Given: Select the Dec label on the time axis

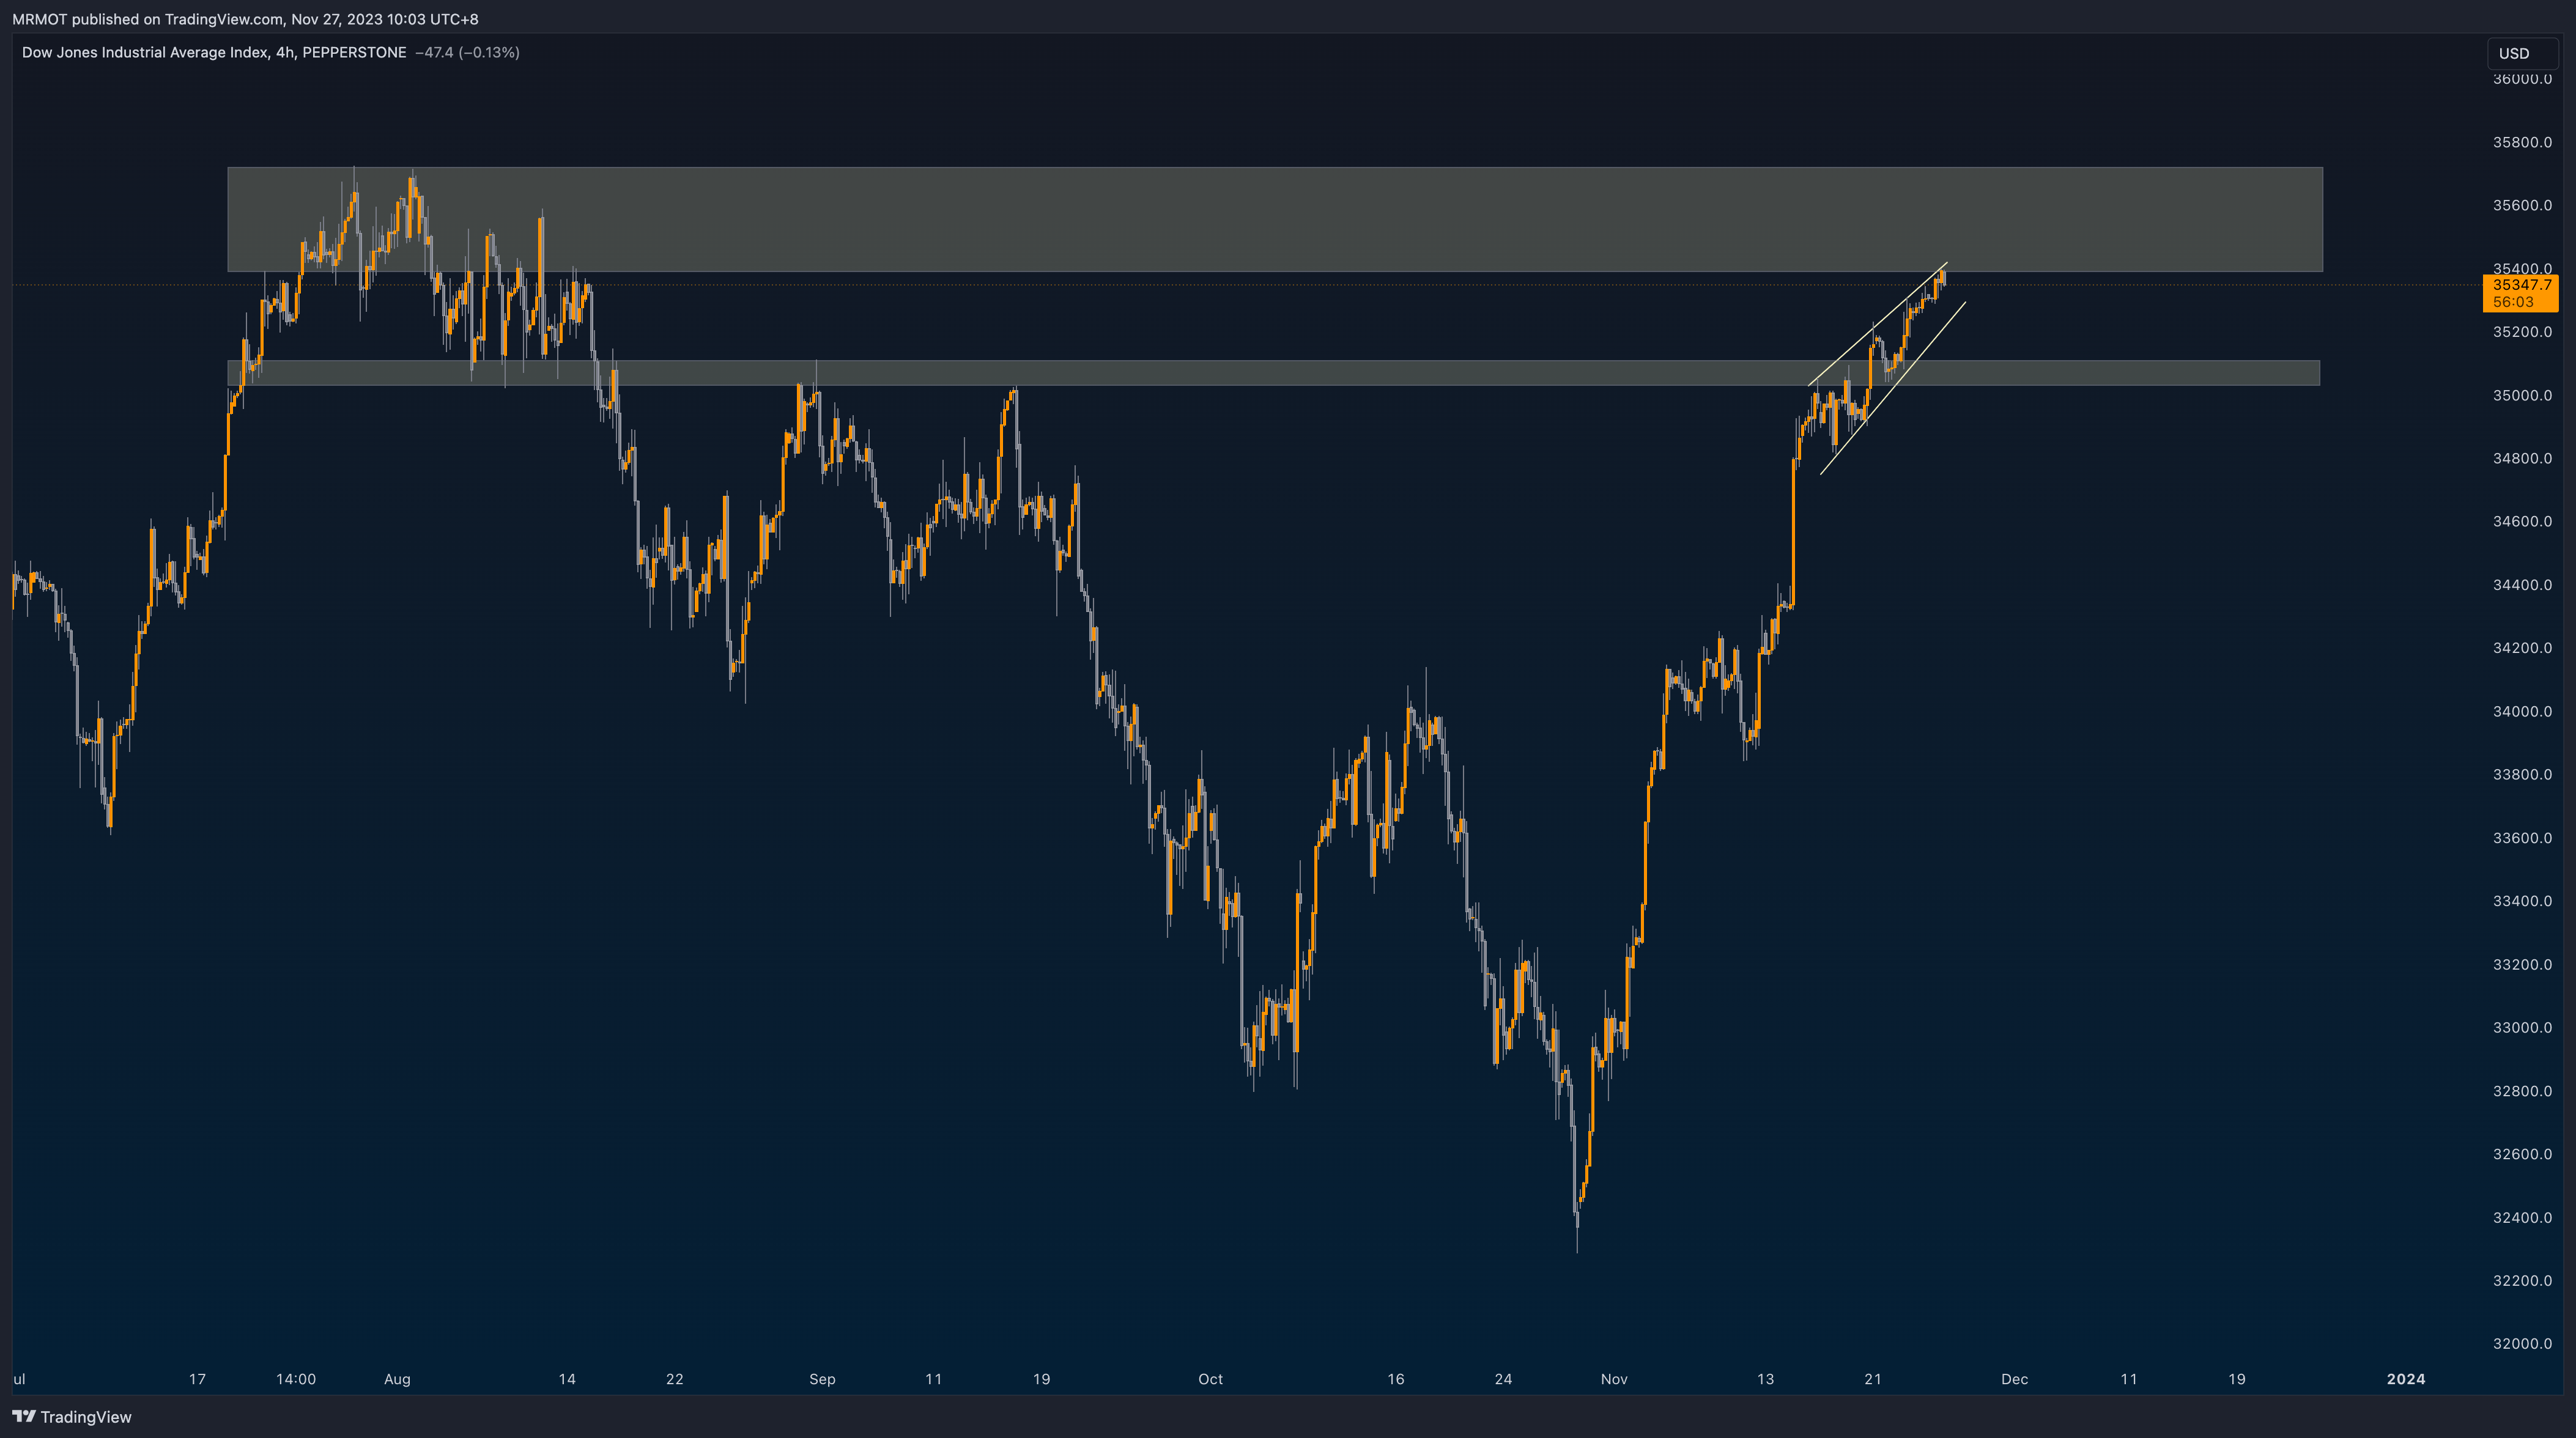Looking at the screenshot, I should point(2014,1379).
